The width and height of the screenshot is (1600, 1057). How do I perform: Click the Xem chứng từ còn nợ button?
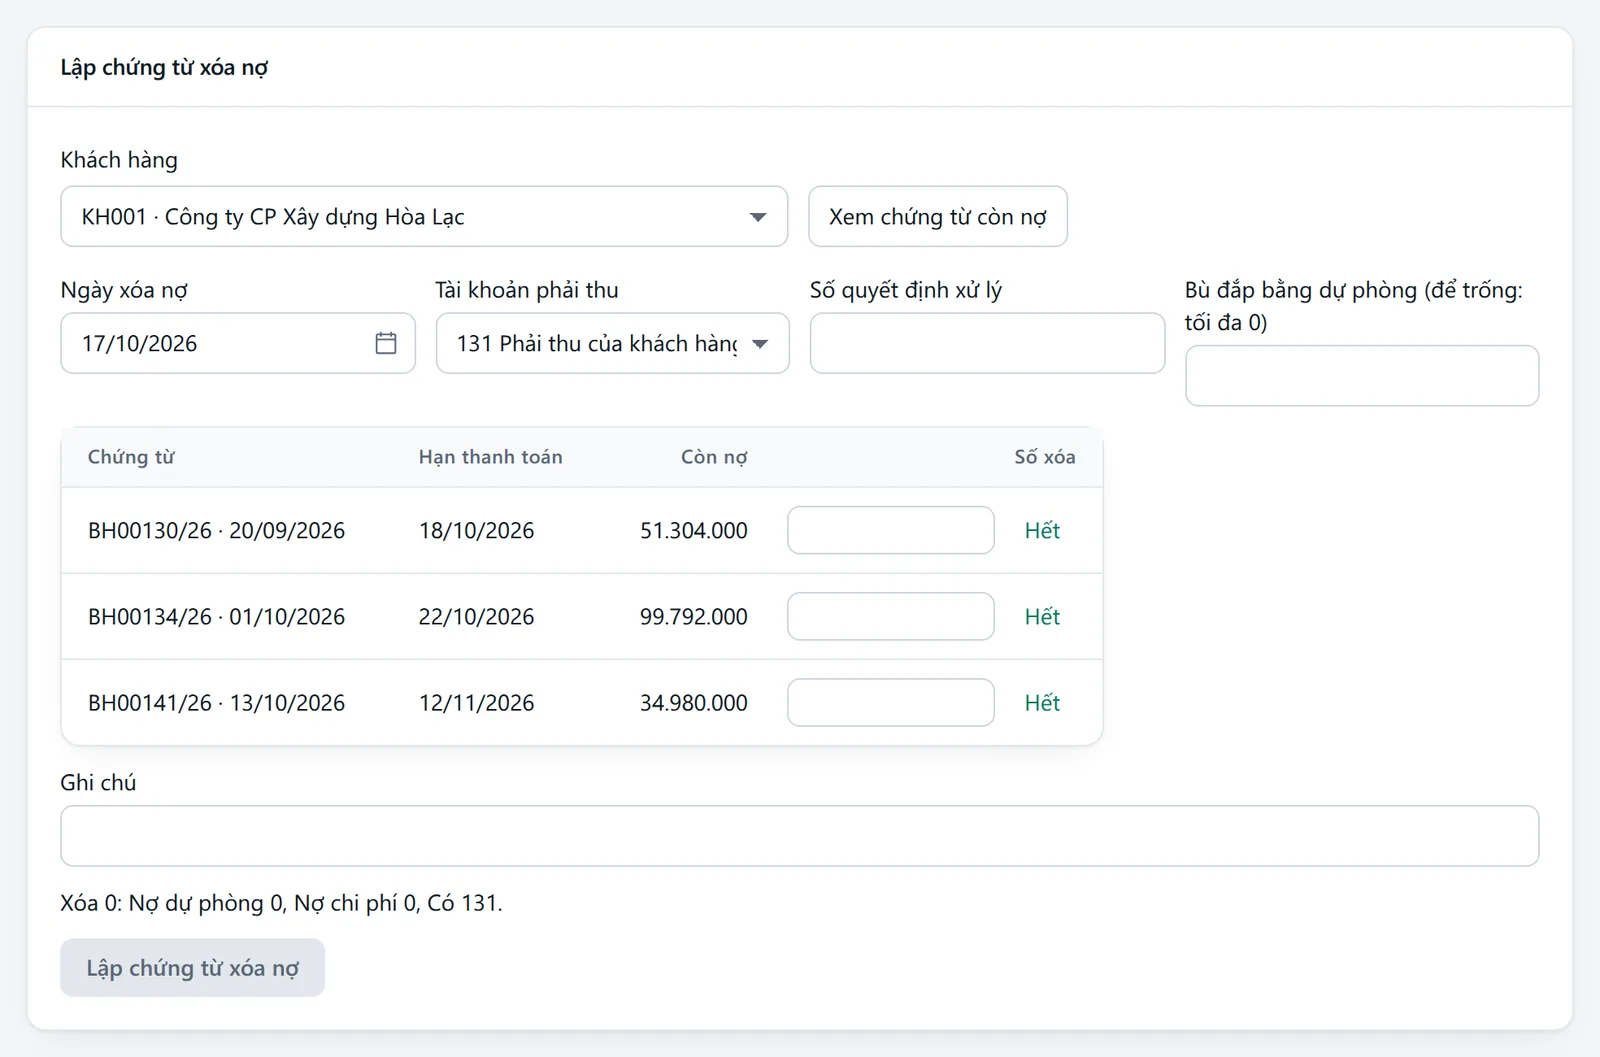tap(937, 216)
